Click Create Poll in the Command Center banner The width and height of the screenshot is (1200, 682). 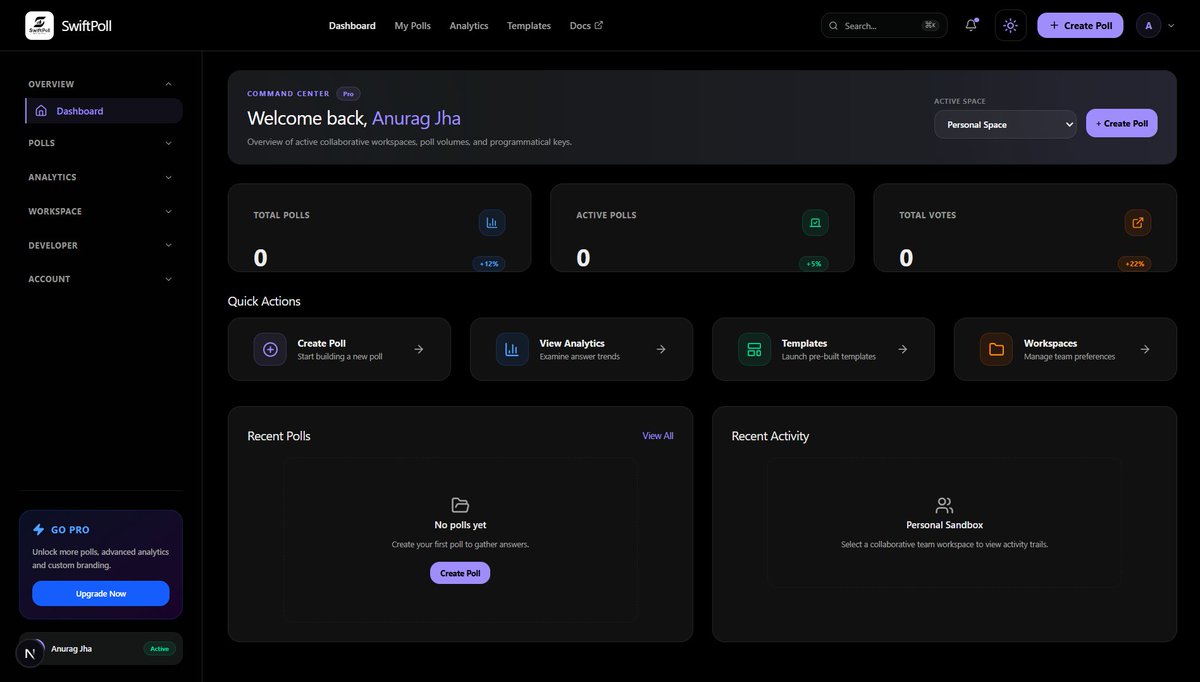point(1122,123)
